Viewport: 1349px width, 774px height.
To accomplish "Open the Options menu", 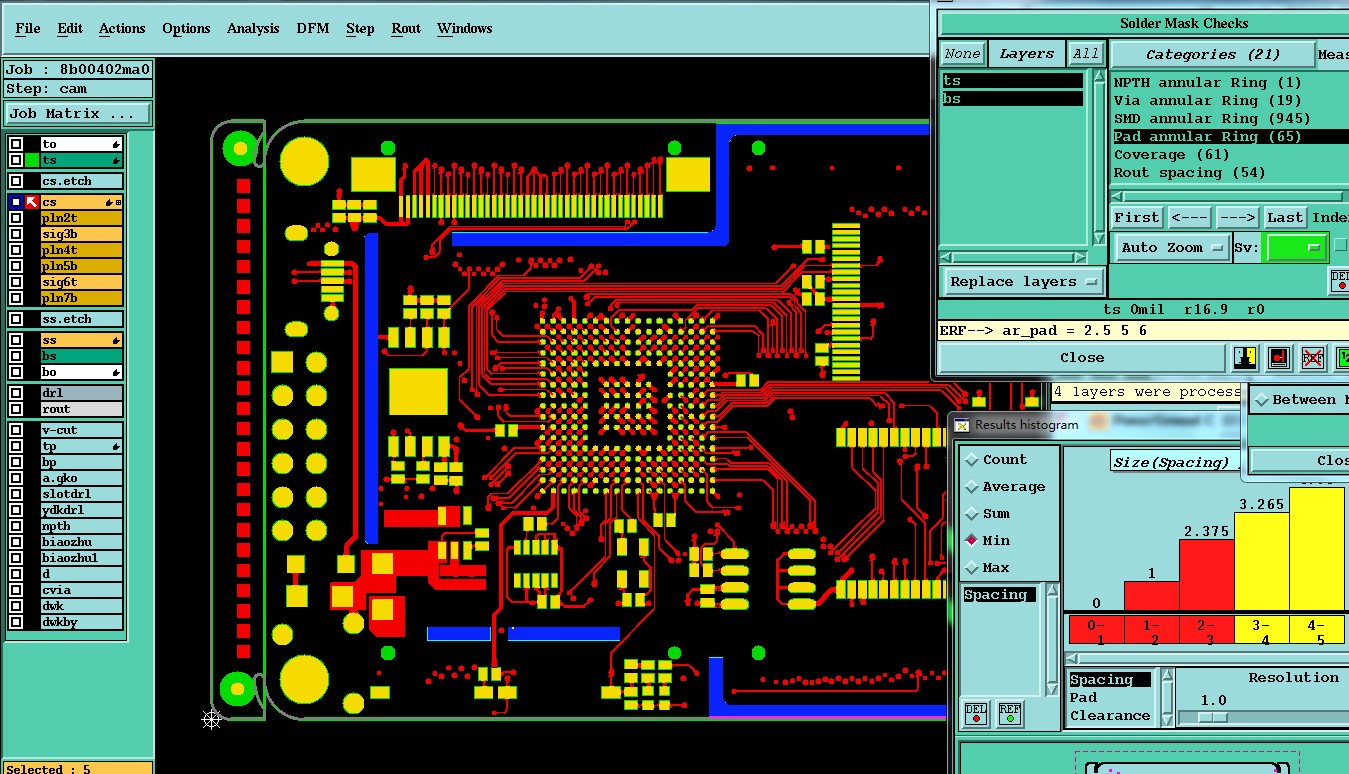I will 186,28.
